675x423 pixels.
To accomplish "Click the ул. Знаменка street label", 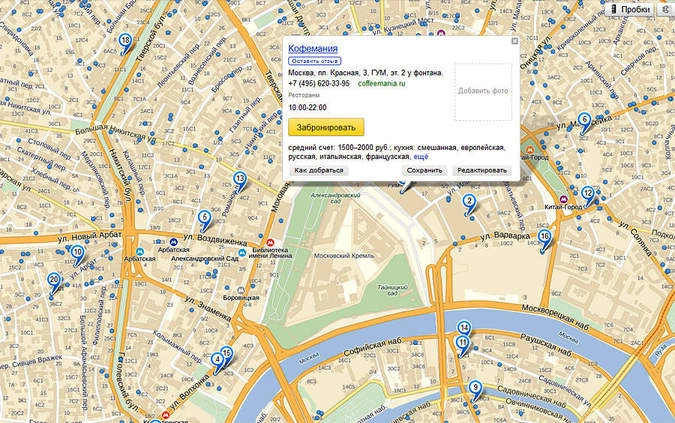I will [208, 308].
